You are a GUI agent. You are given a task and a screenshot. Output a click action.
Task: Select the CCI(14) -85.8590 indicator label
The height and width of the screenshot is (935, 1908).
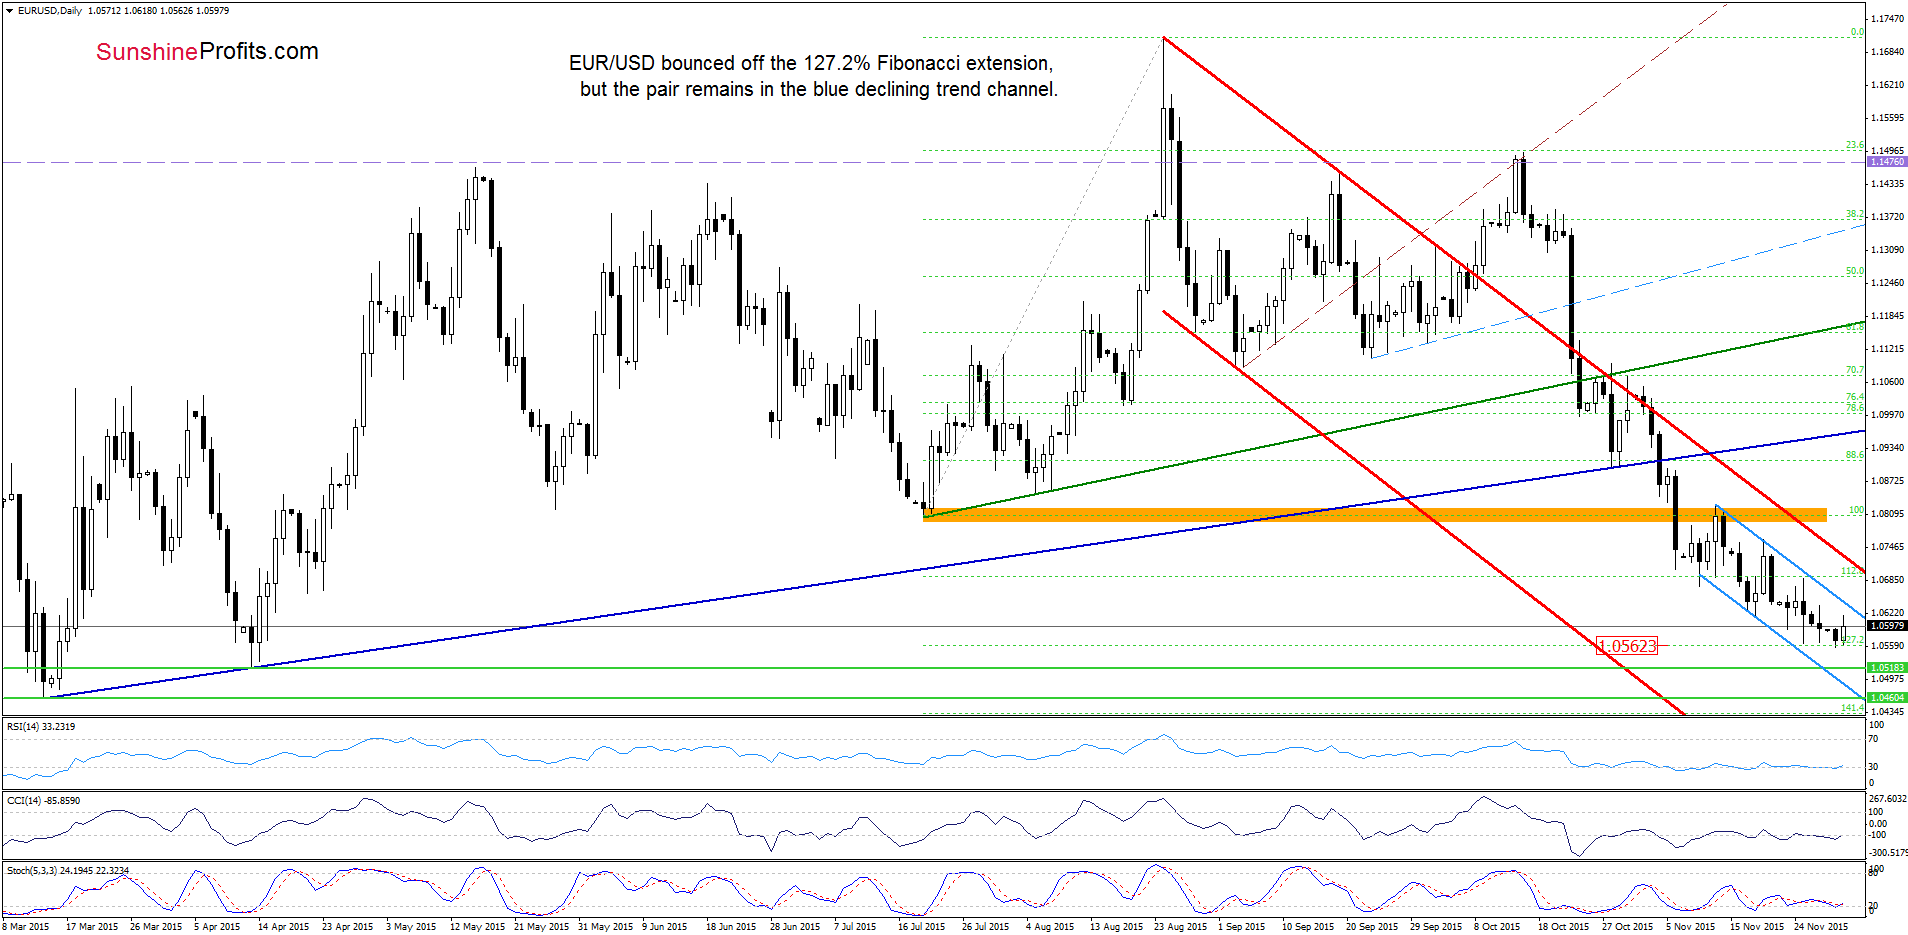[x=43, y=801]
